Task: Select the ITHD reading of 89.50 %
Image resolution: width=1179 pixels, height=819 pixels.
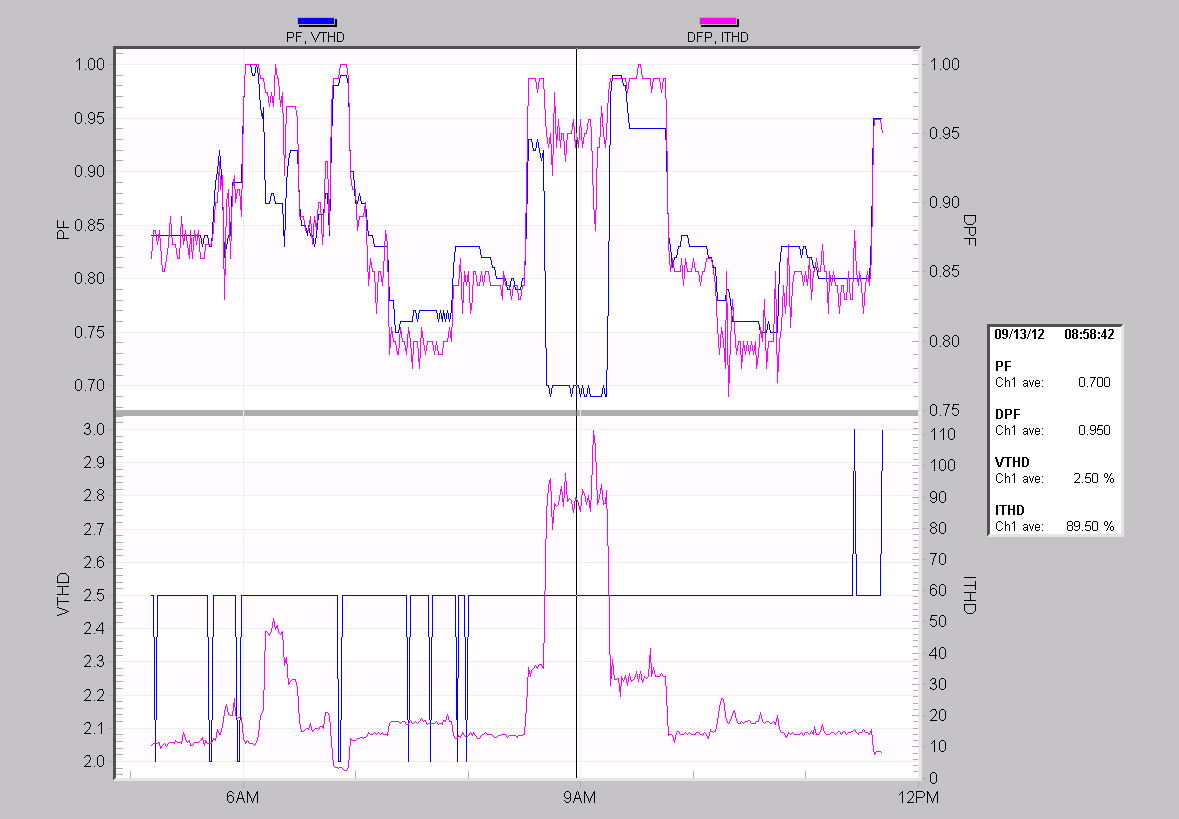Action: (1092, 526)
